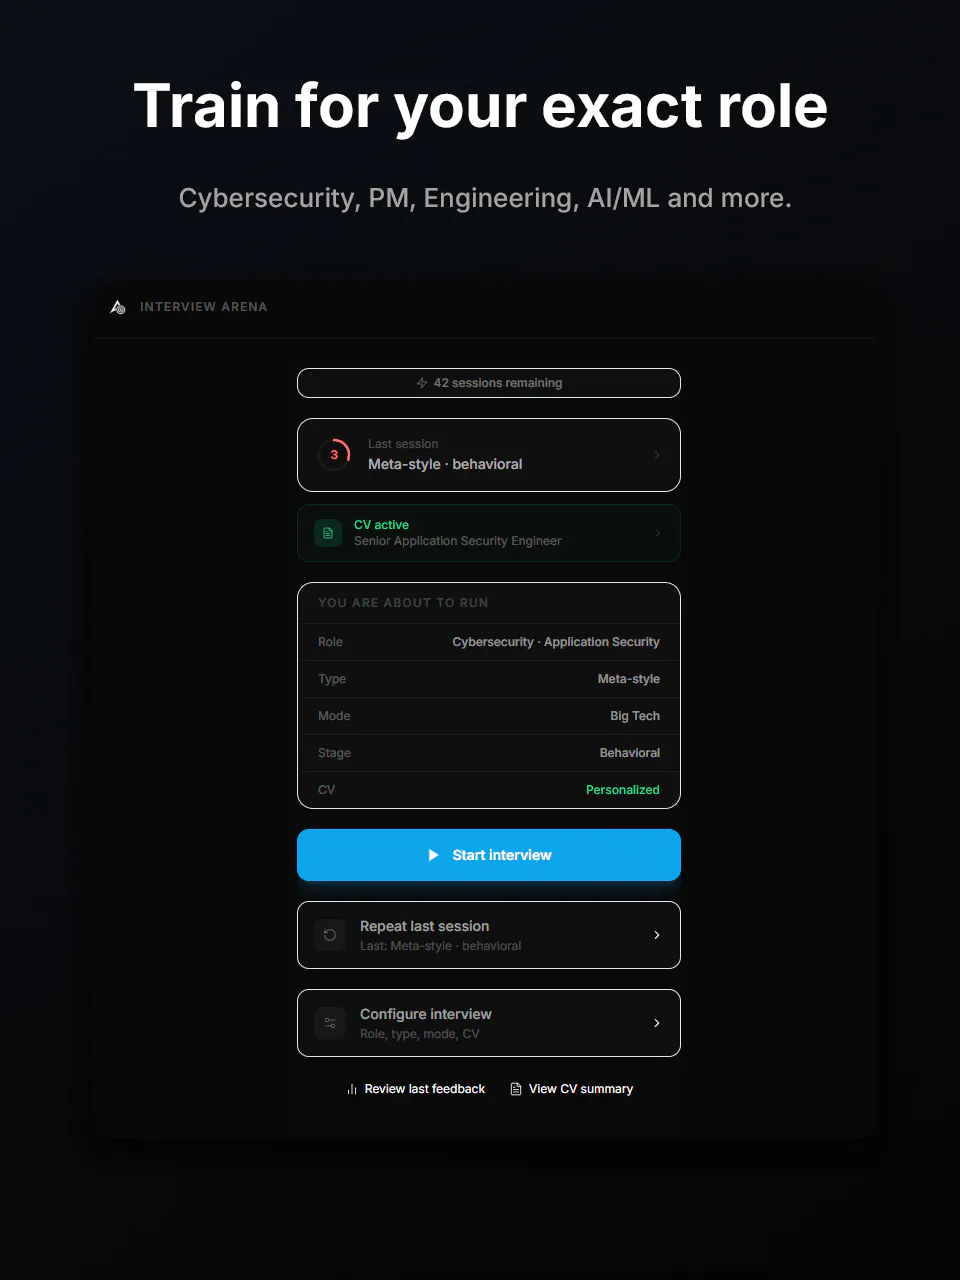Screen dimensions: 960x1280
Task: Click the sliders icon for Configure interview
Action: [x=330, y=1023]
